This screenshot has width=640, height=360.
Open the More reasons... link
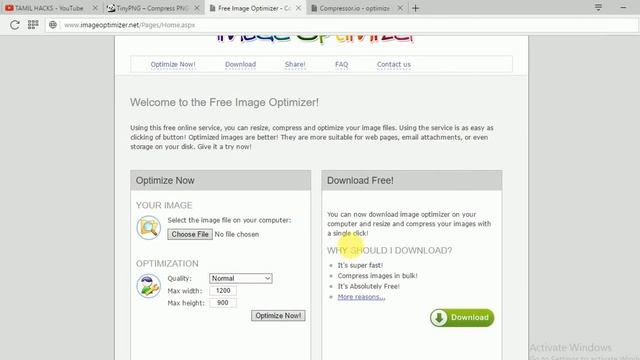(x=361, y=297)
